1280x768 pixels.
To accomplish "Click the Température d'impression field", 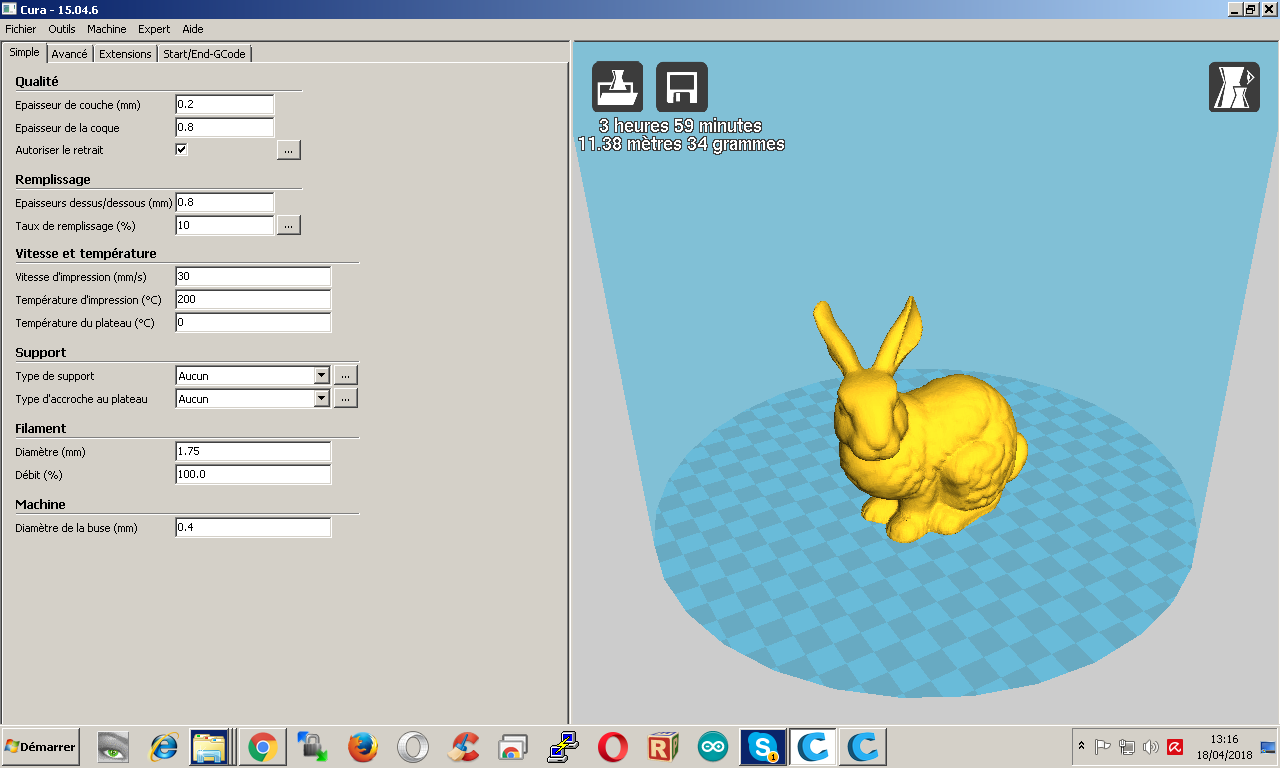I will pyautogui.click(x=253, y=299).
